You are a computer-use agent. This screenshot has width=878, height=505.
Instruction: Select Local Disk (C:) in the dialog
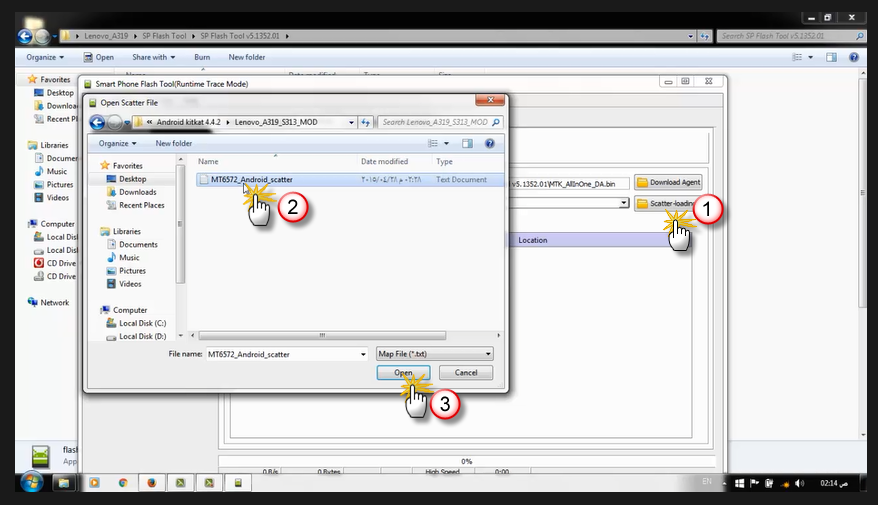(x=142, y=323)
